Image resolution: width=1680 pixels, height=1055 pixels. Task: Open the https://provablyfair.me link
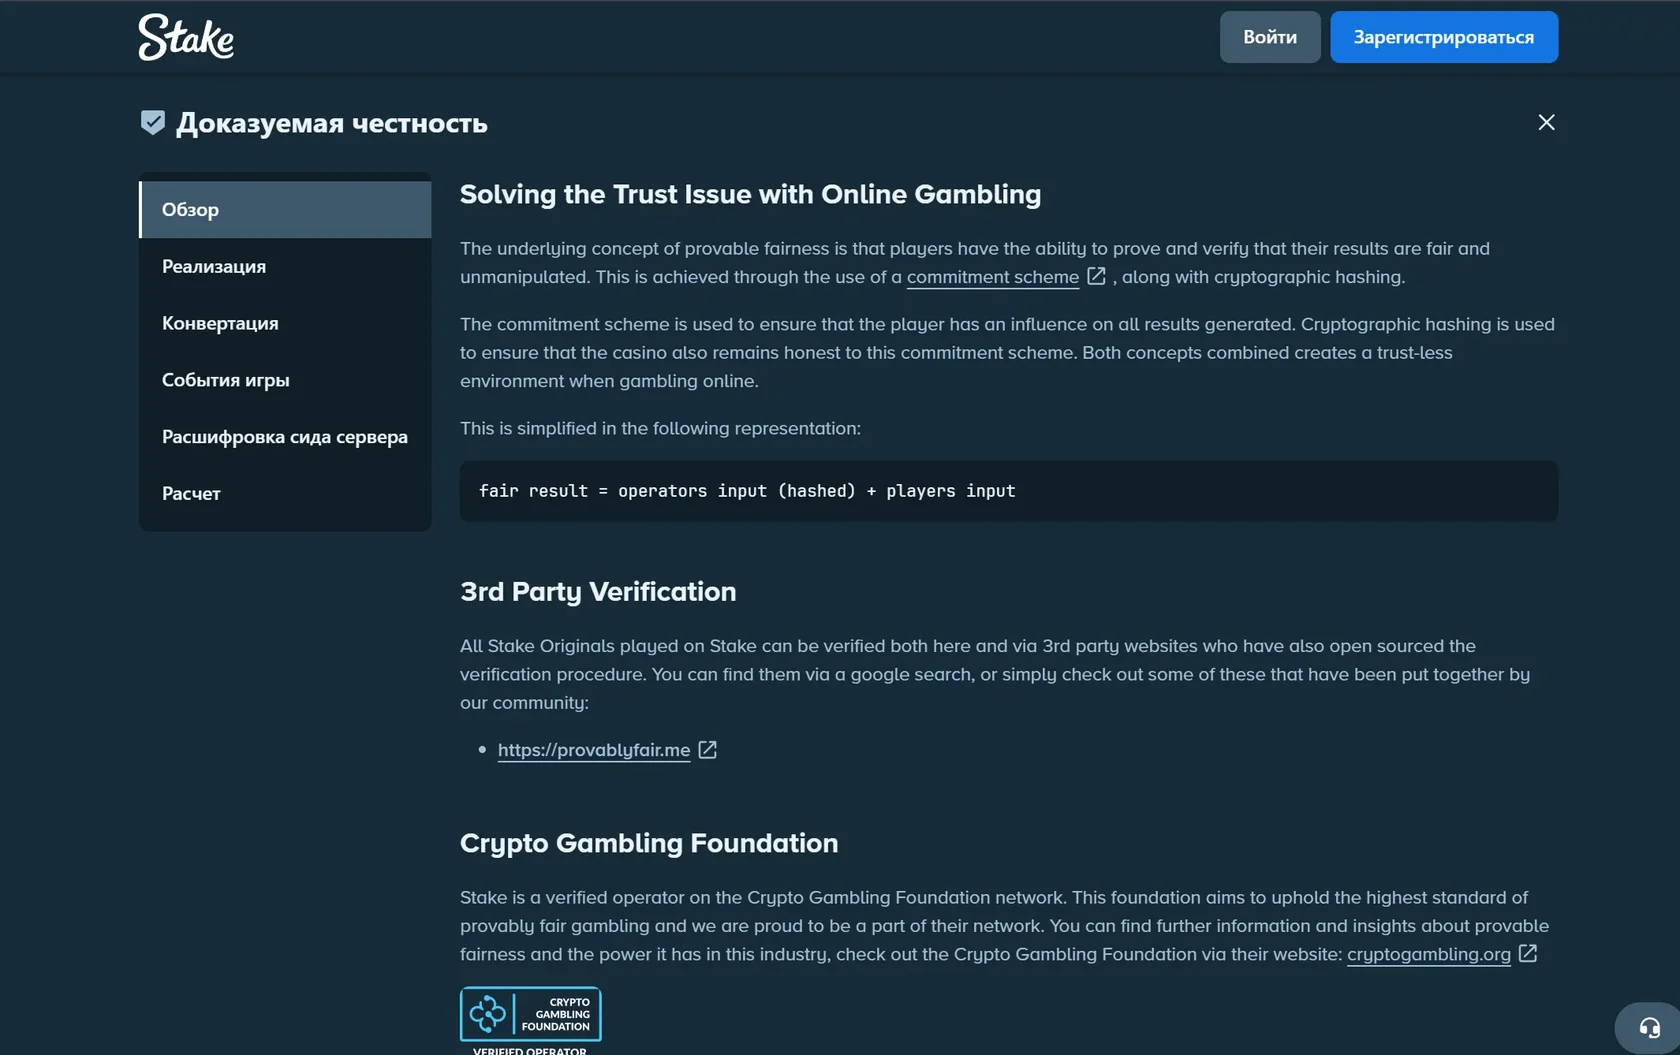[x=594, y=750]
